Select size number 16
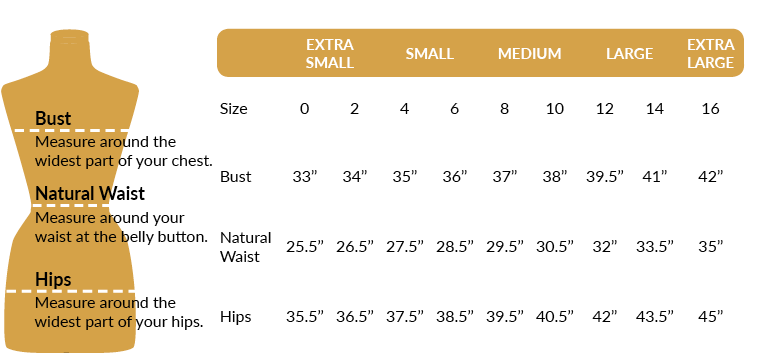 710,109
